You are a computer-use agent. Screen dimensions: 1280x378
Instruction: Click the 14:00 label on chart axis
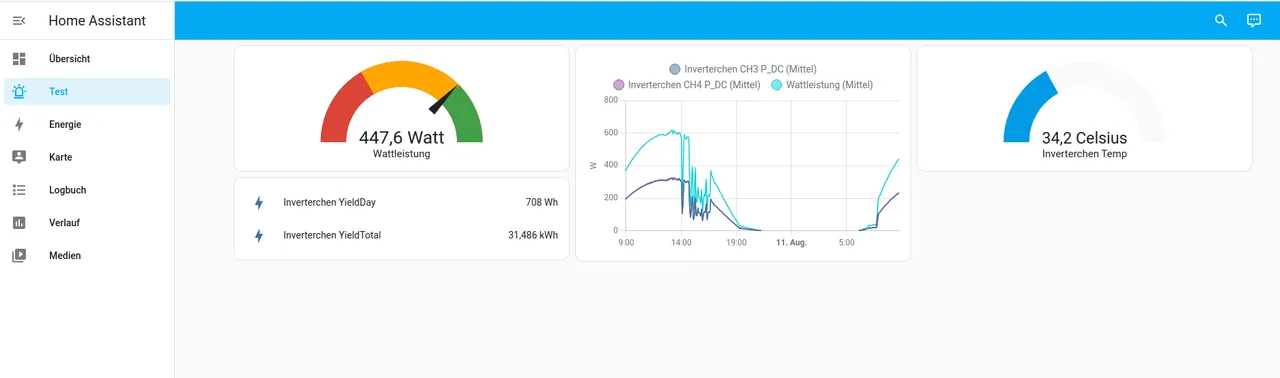click(680, 242)
